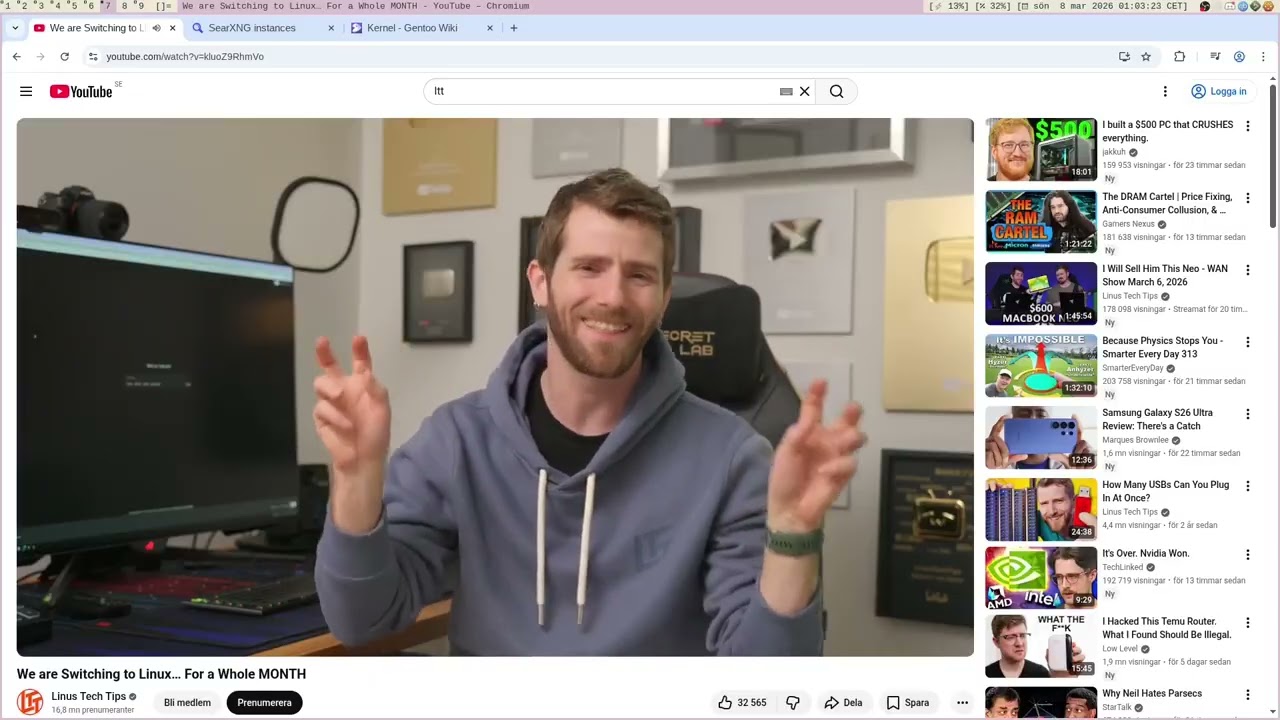Viewport: 1280px width, 720px height.
Task: Open the YouTube guide hamburger menu
Action: [x=26, y=91]
